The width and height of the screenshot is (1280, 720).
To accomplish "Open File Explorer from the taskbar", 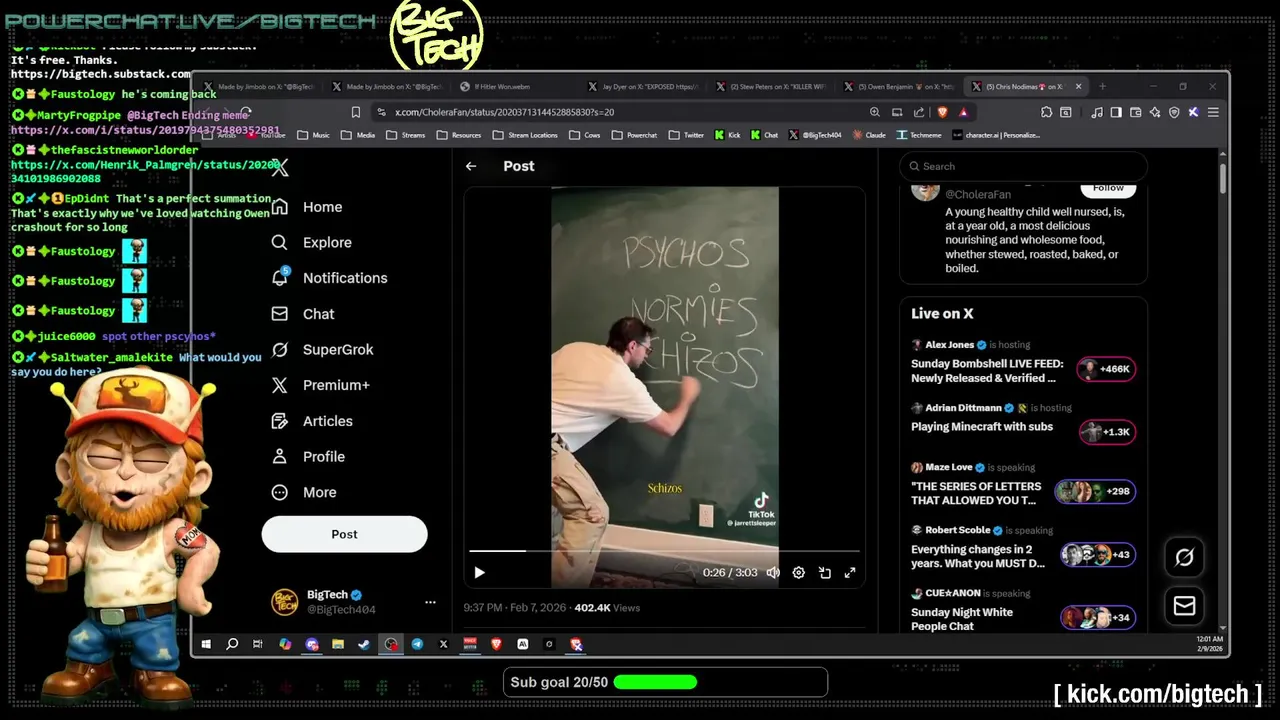I will coord(338,645).
